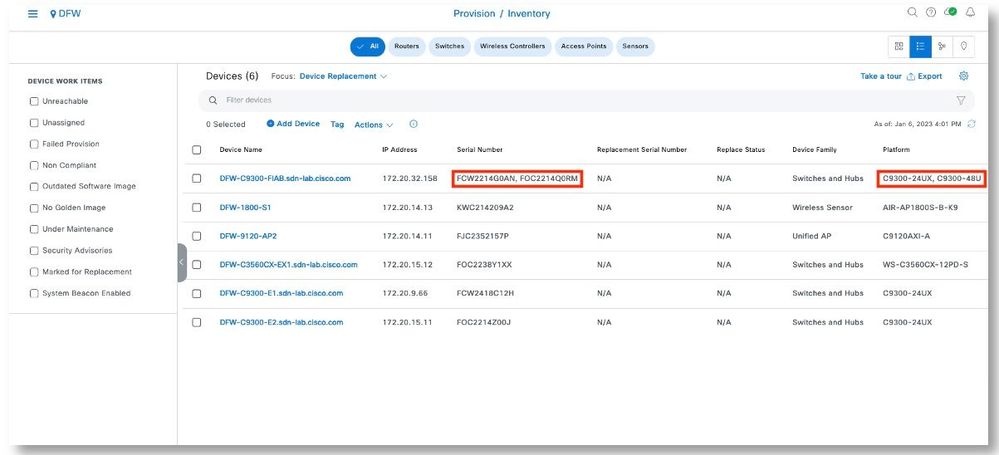Click the Tag button
This screenshot has height=455, width=999.
click(x=337, y=124)
